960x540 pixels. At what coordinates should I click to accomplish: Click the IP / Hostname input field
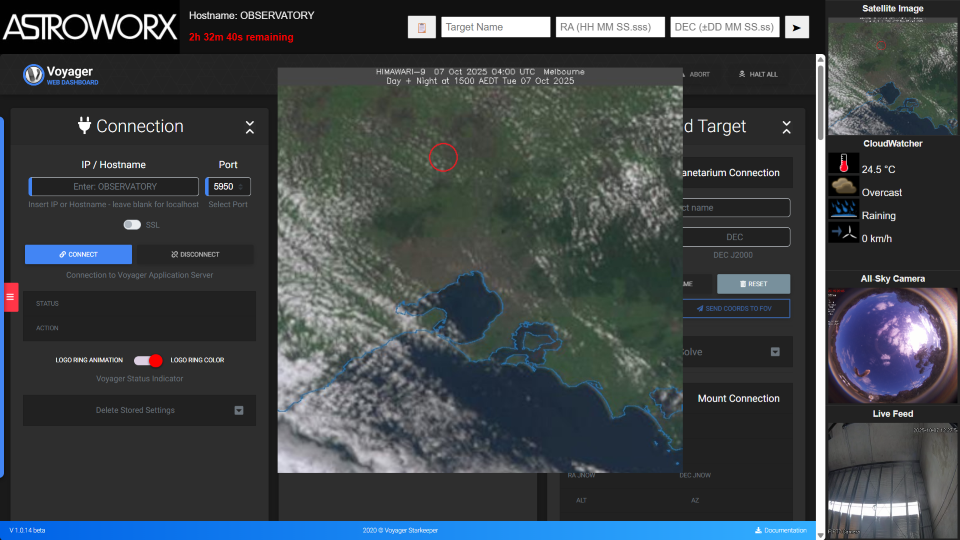115,186
